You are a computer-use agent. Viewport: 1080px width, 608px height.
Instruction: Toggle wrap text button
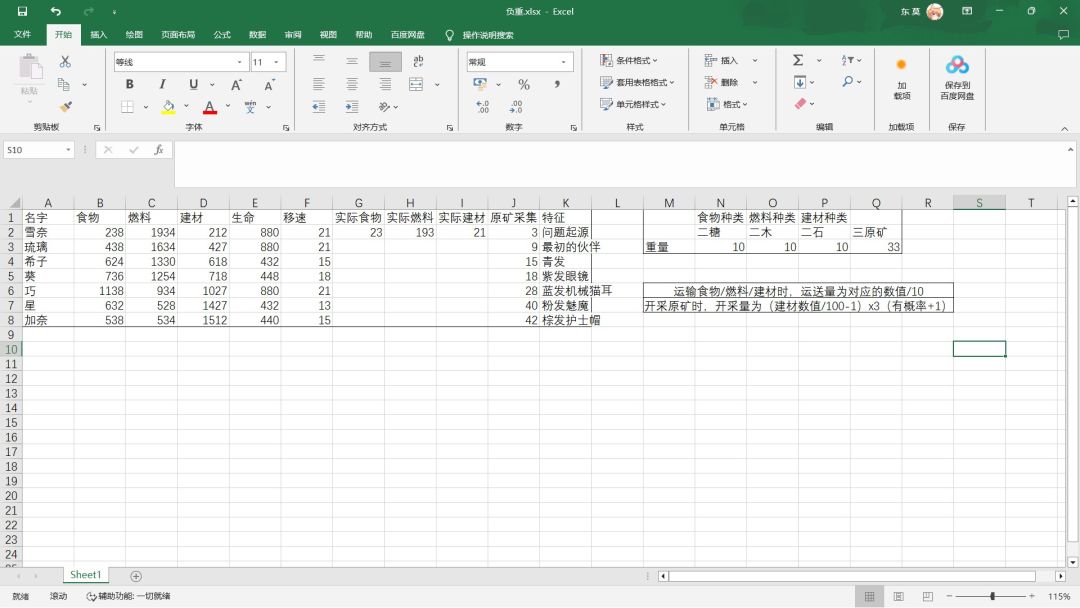point(418,62)
